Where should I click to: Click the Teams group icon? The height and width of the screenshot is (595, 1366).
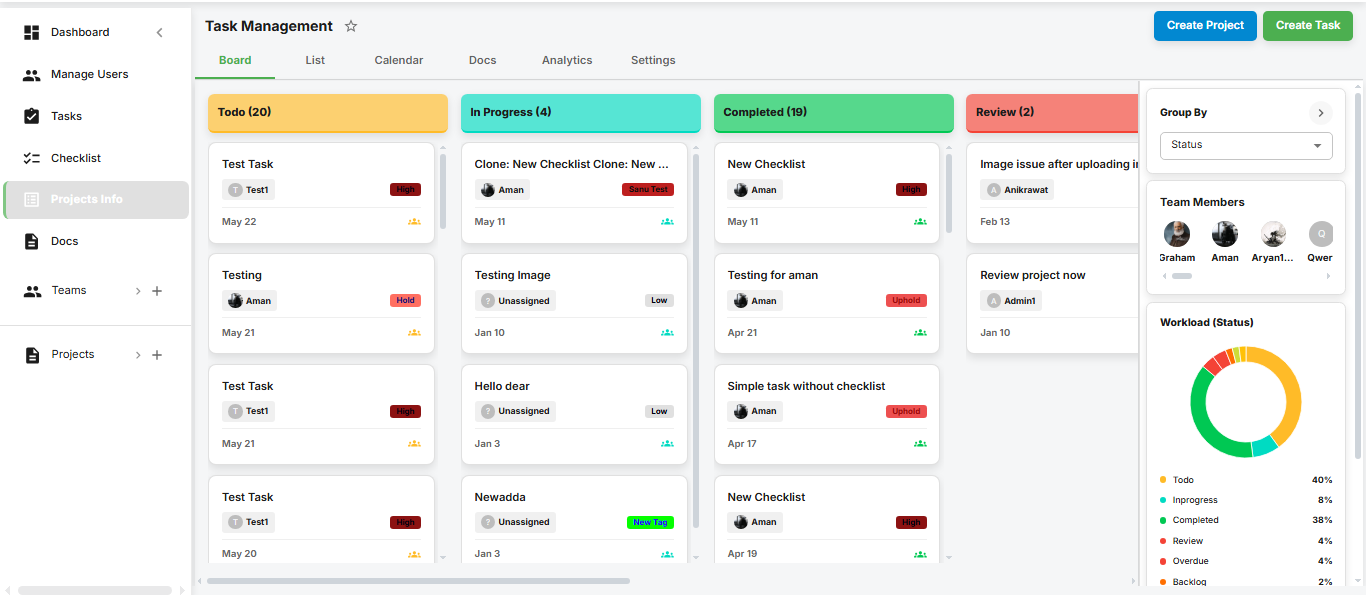click(x=32, y=291)
